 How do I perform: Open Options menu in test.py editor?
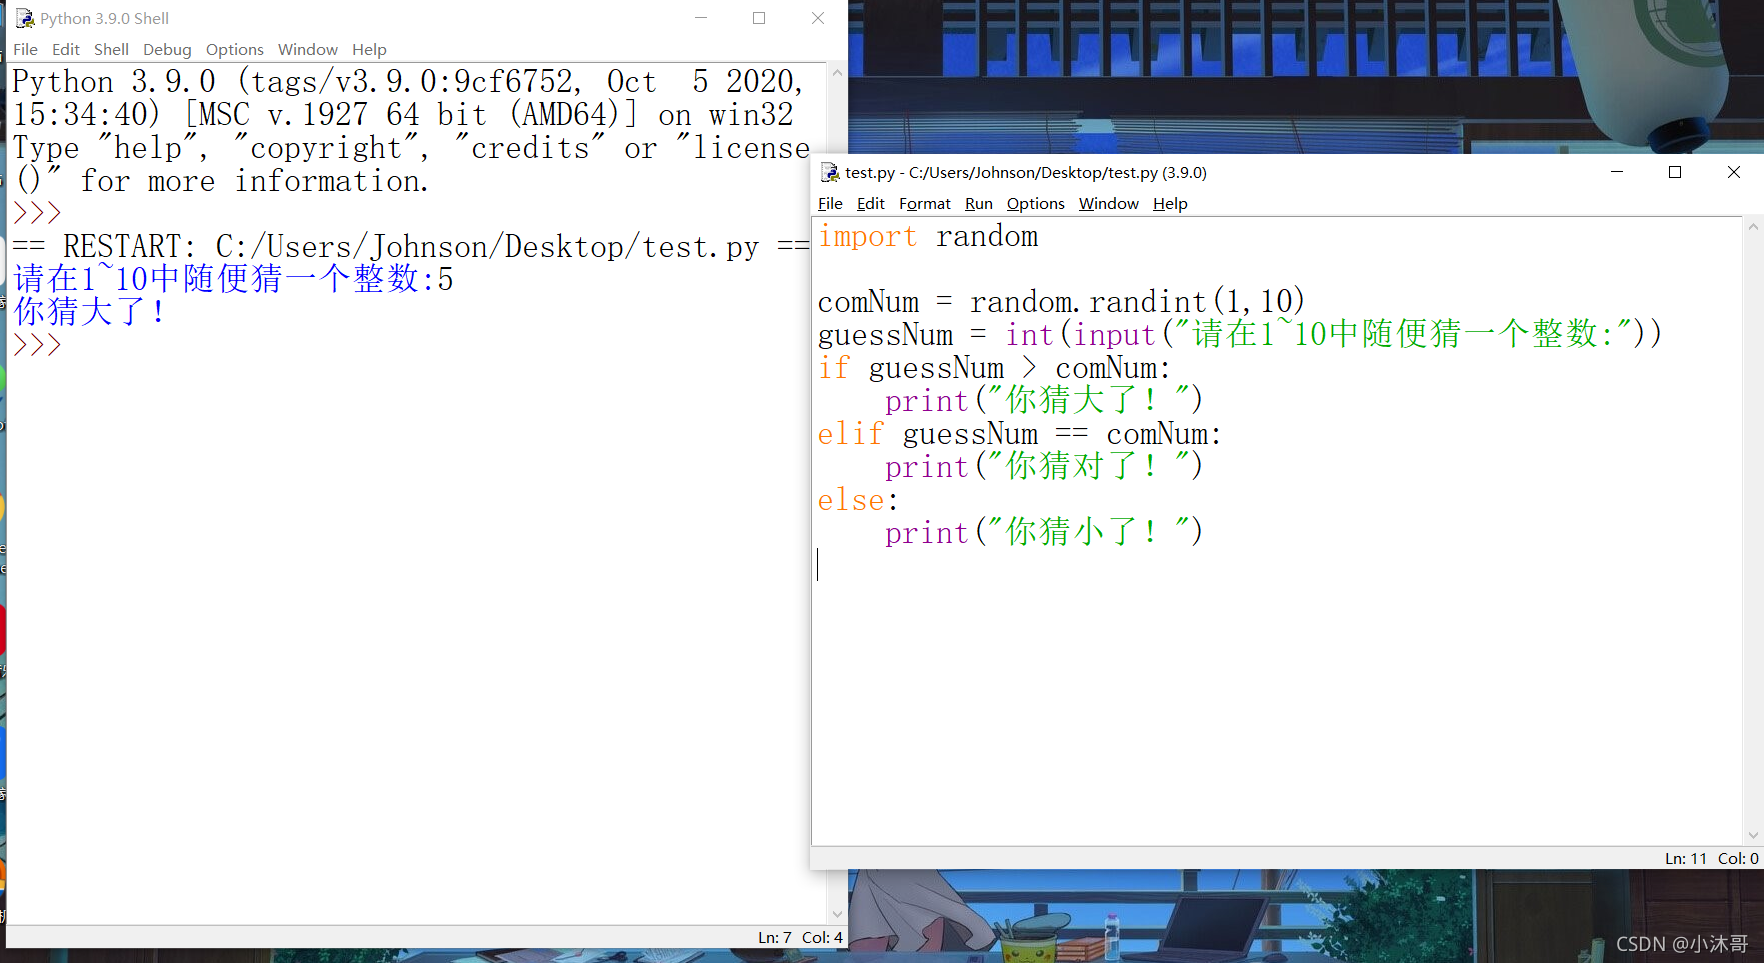pos(1036,203)
